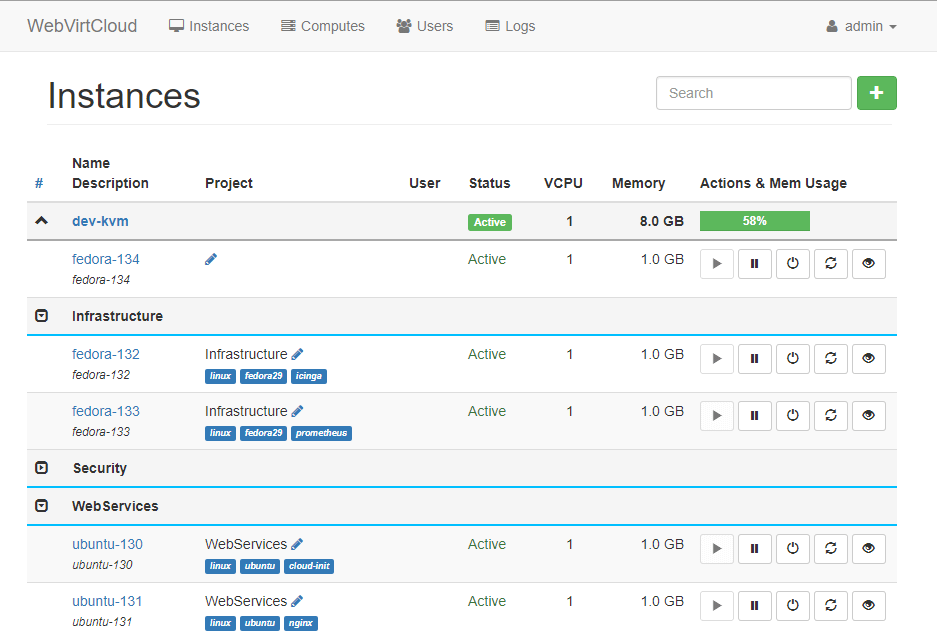Click the dev-kvm 58% memory usage bar

click(x=754, y=221)
